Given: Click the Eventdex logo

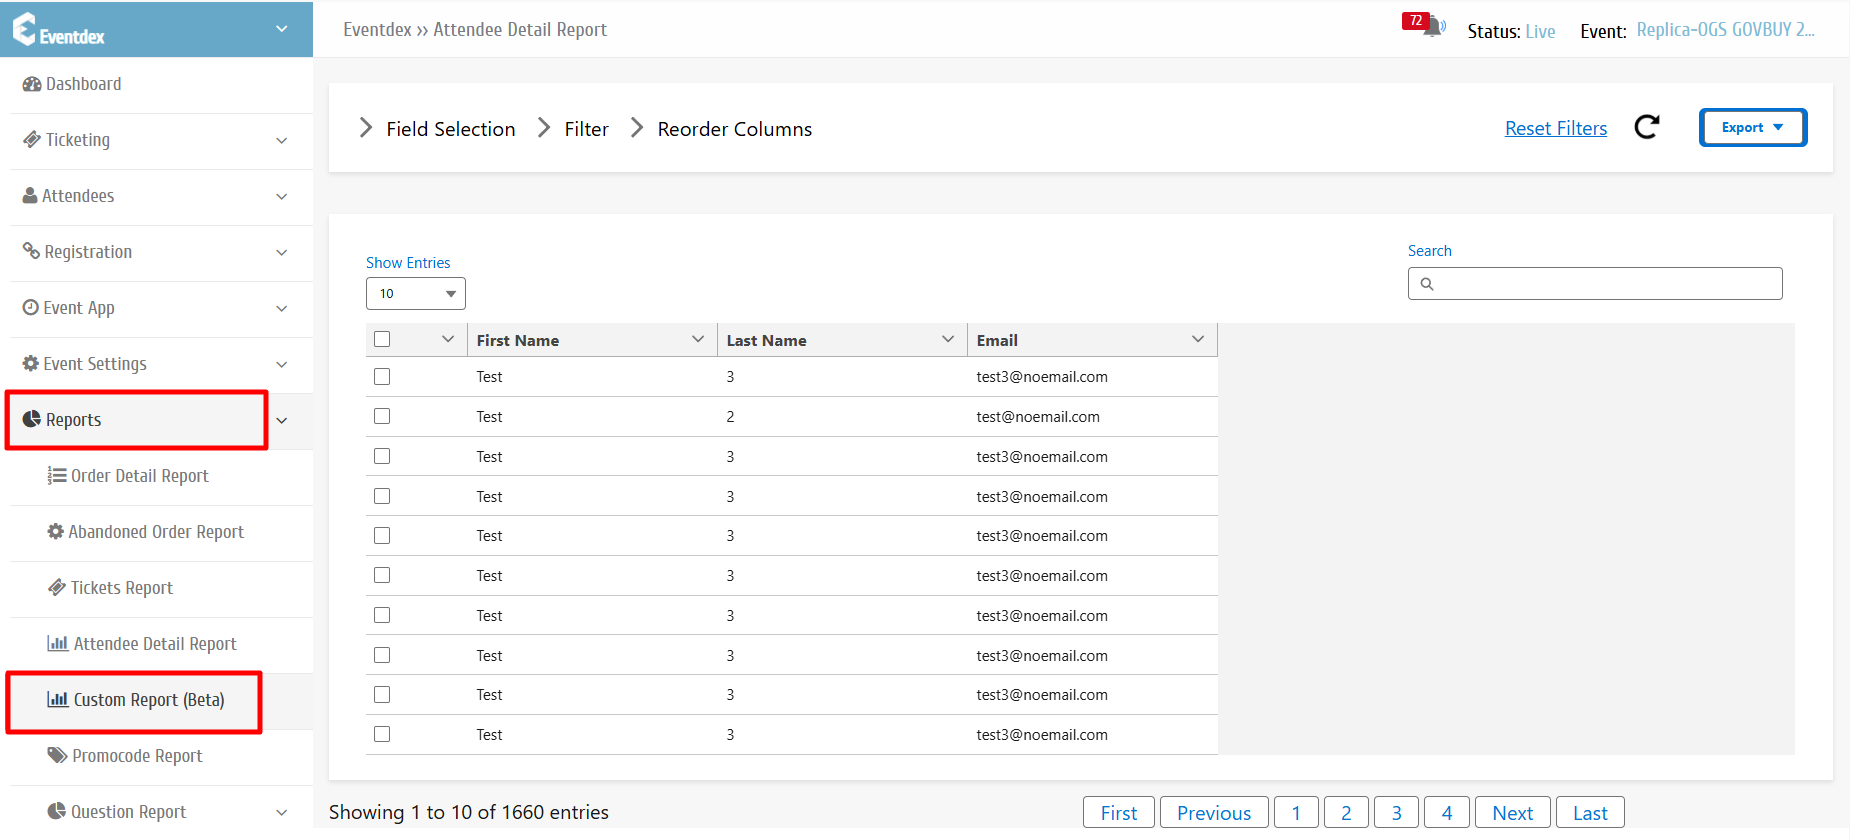Looking at the screenshot, I should 58,30.
